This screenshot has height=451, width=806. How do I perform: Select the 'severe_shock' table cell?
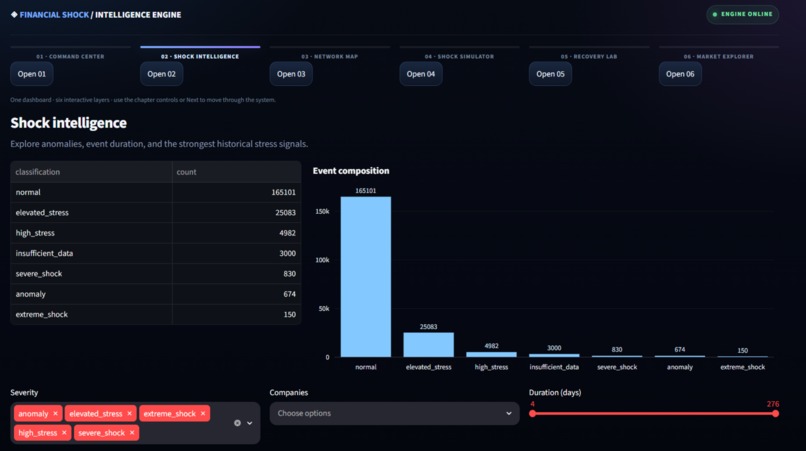point(91,274)
